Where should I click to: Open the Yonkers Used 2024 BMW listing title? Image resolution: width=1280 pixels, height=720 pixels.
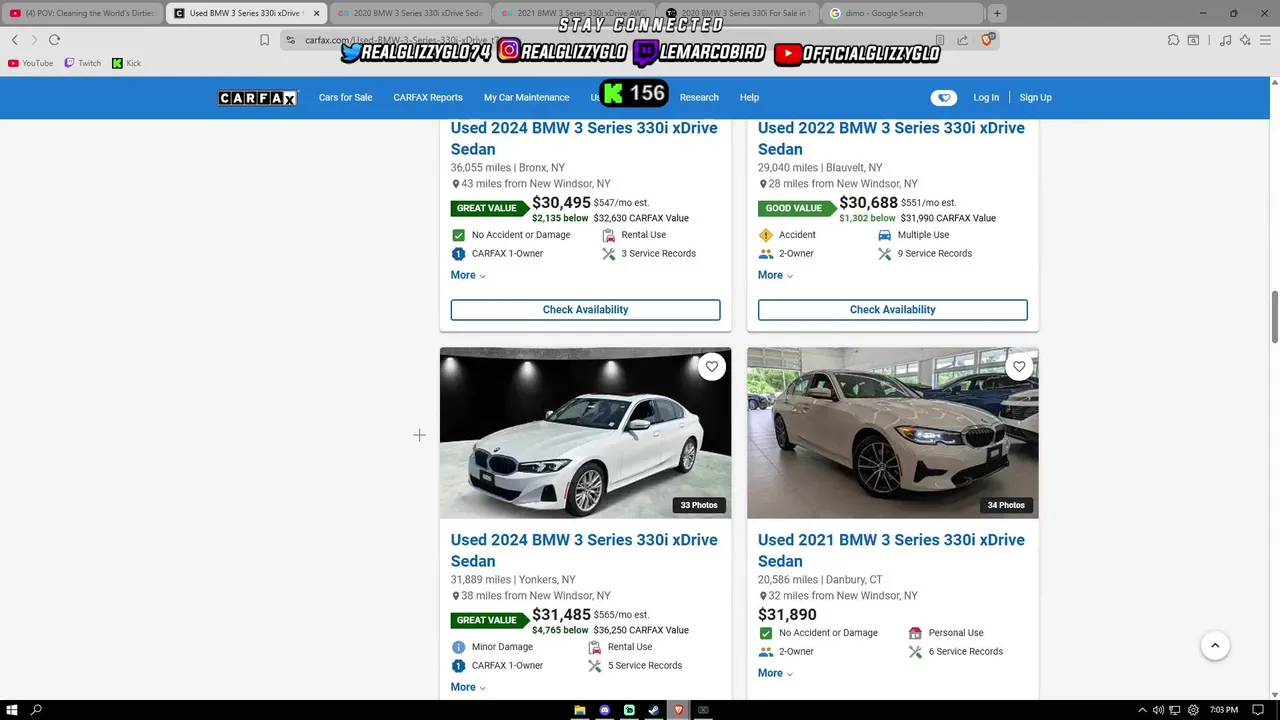click(x=584, y=550)
